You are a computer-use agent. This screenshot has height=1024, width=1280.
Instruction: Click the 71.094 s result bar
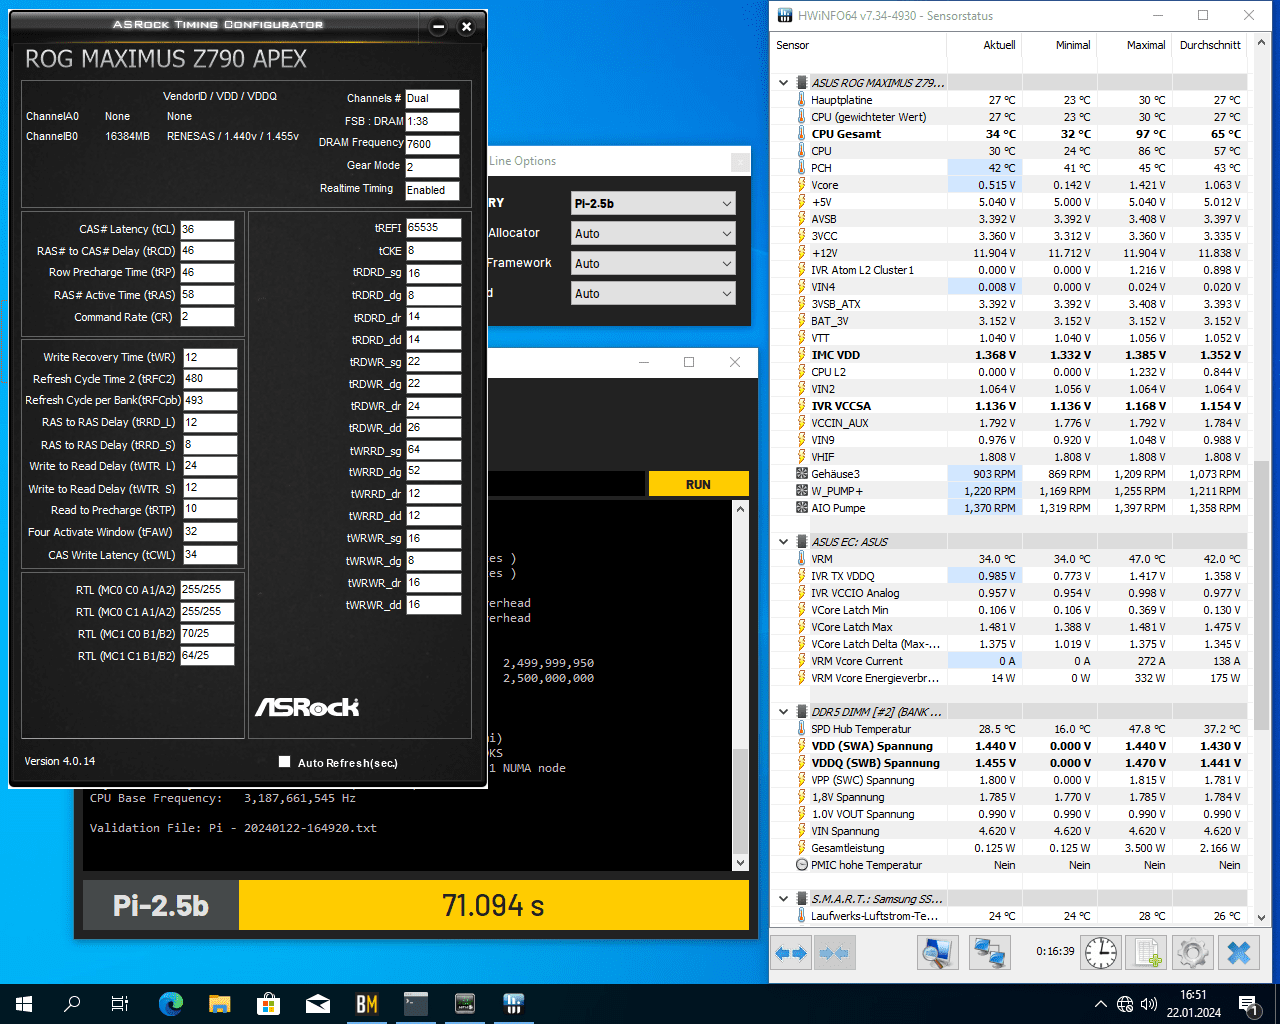493,905
